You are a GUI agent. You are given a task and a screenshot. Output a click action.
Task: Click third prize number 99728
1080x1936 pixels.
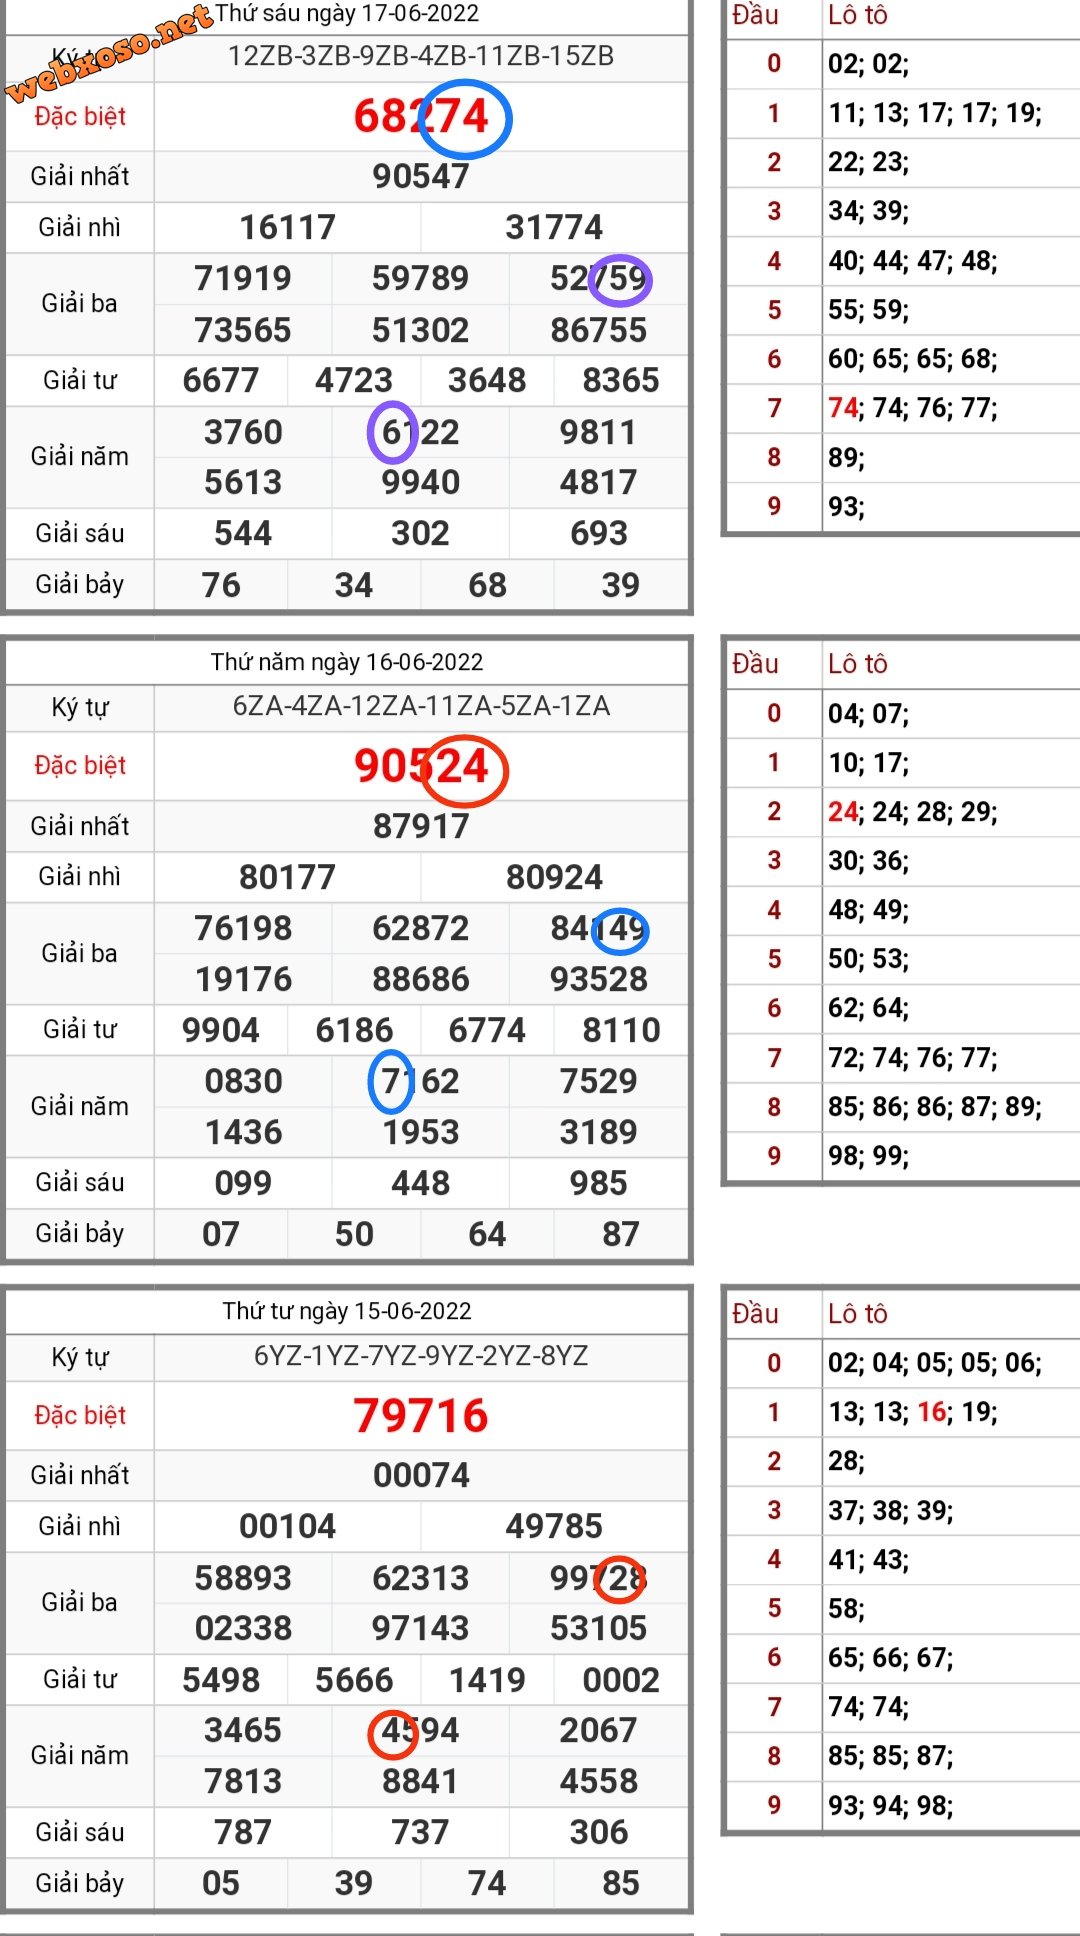[x=599, y=1578]
